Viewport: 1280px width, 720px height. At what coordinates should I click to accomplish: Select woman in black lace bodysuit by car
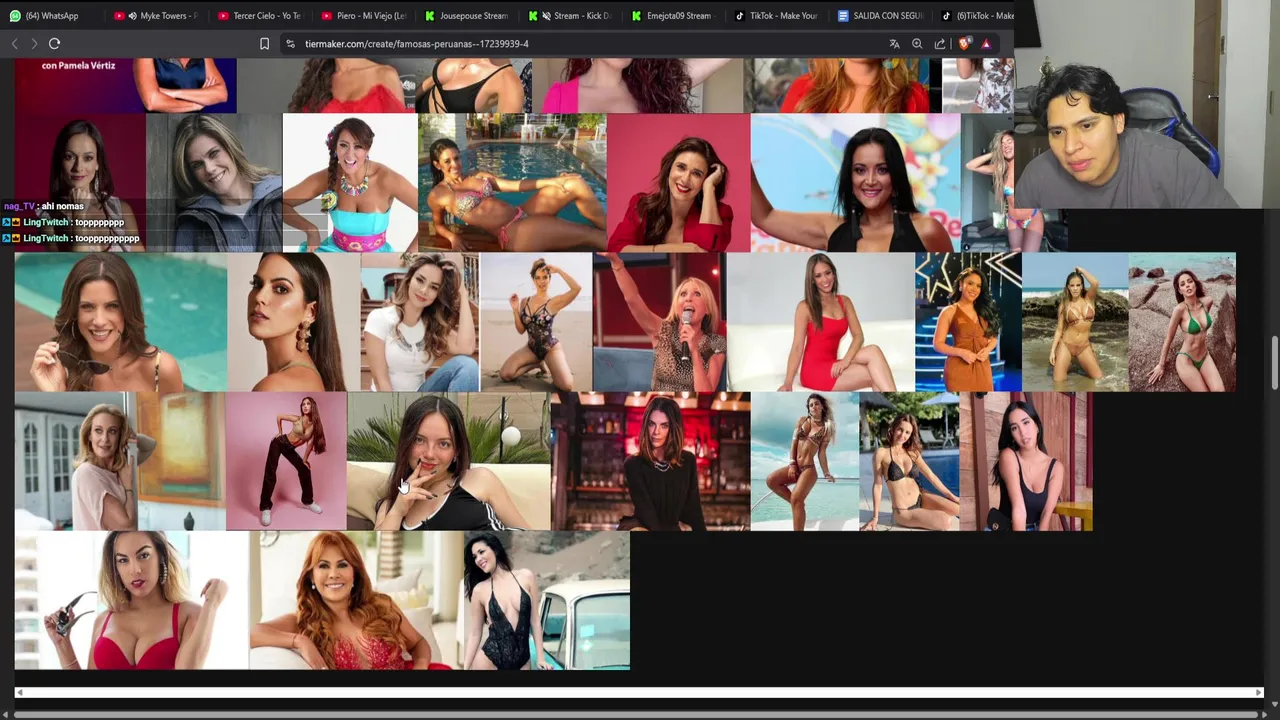click(547, 600)
